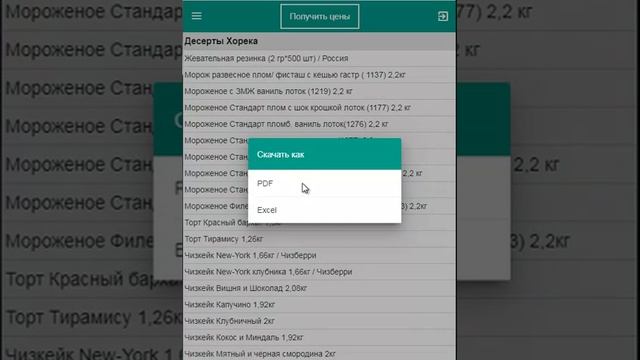Click the 'Скачать как' dialog title
Image resolution: width=640 pixels, height=360 pixels.
click(280, 155)
